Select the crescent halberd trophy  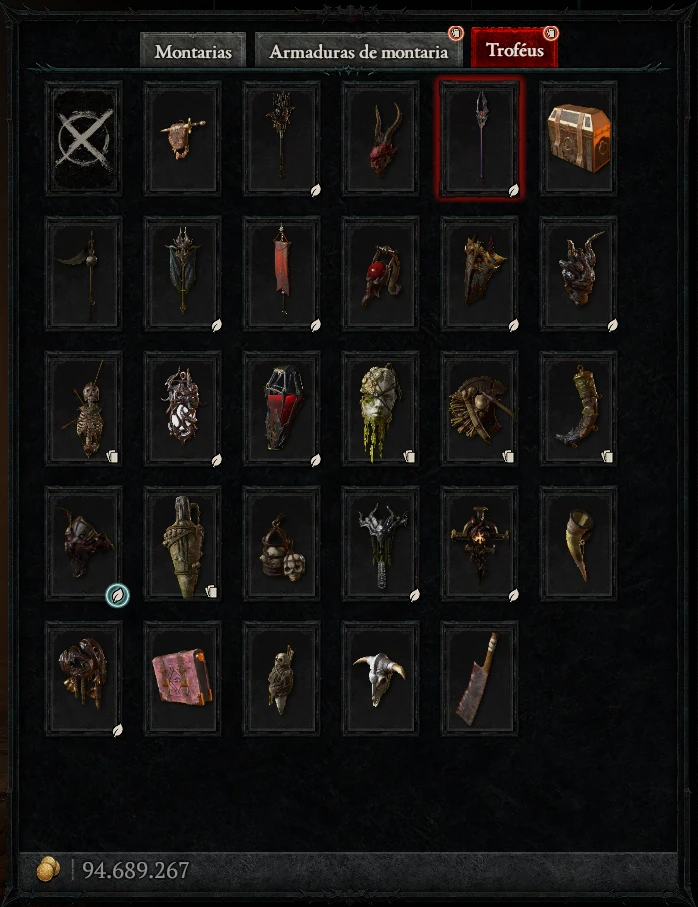click(84, 274)
